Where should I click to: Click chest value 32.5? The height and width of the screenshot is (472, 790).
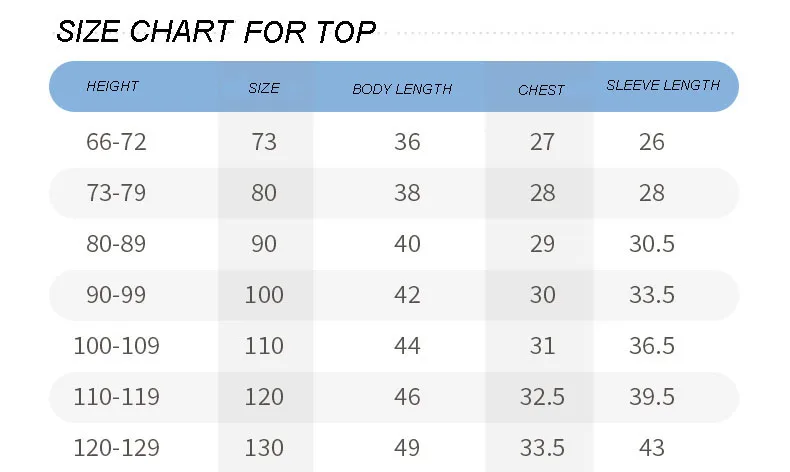[x=542, y=397]
